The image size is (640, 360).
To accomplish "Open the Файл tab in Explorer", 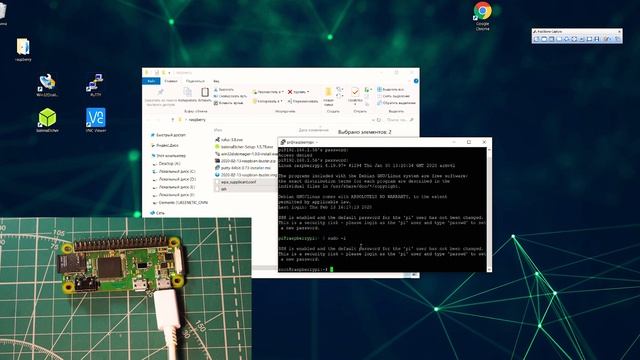I will (151, 81).
